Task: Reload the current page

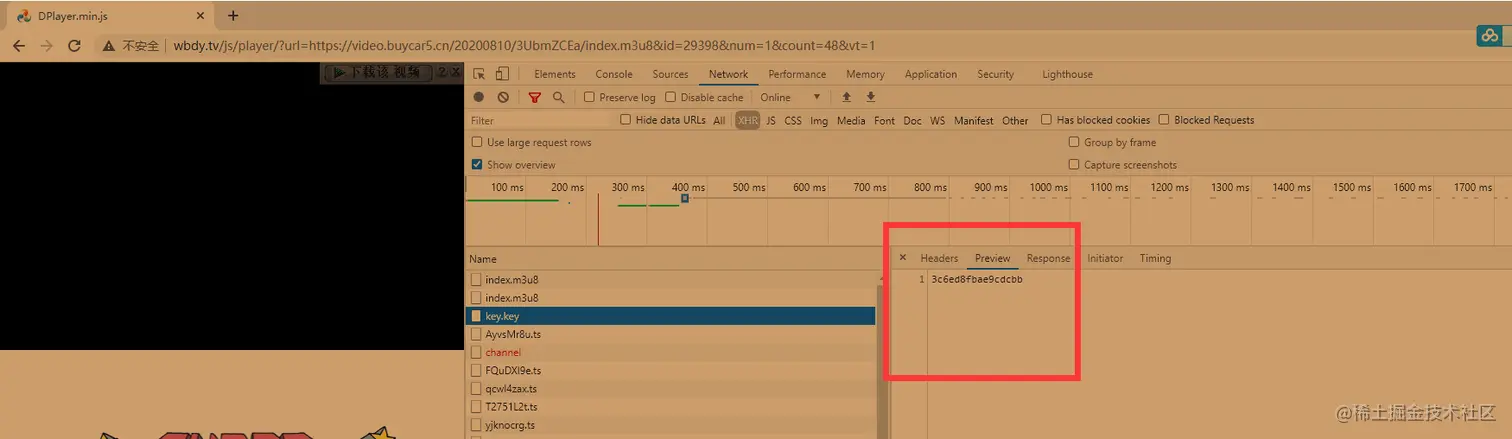Action: 74,46
